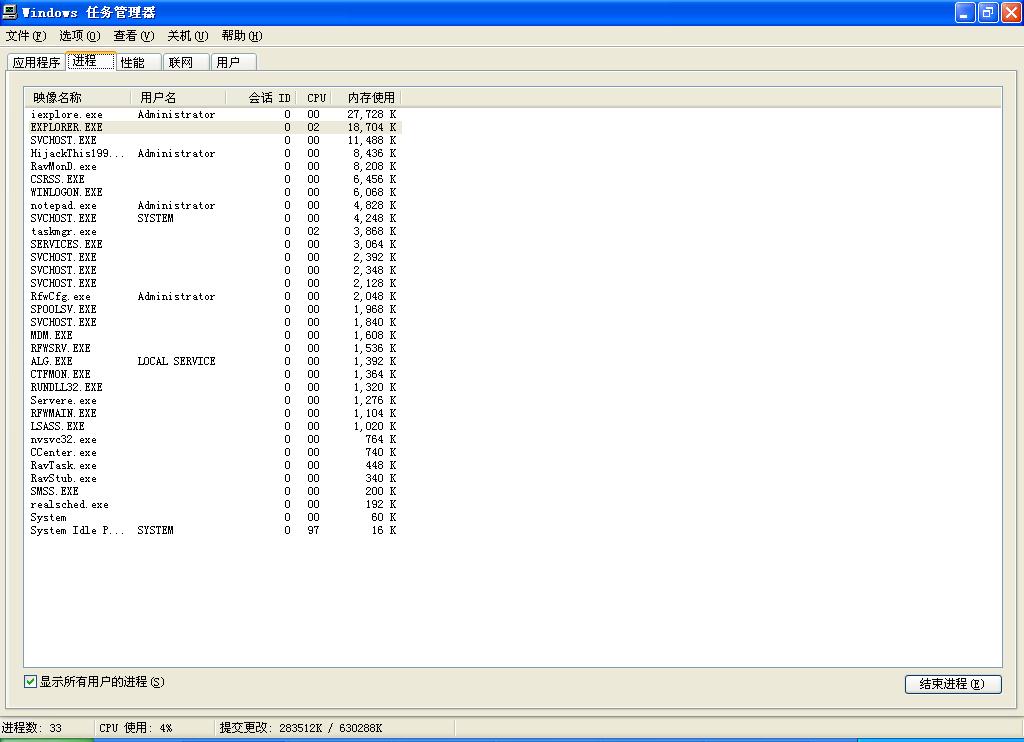Click the Task Manager title bar icon
The image size is (1024, 742).
coord(10,12)
